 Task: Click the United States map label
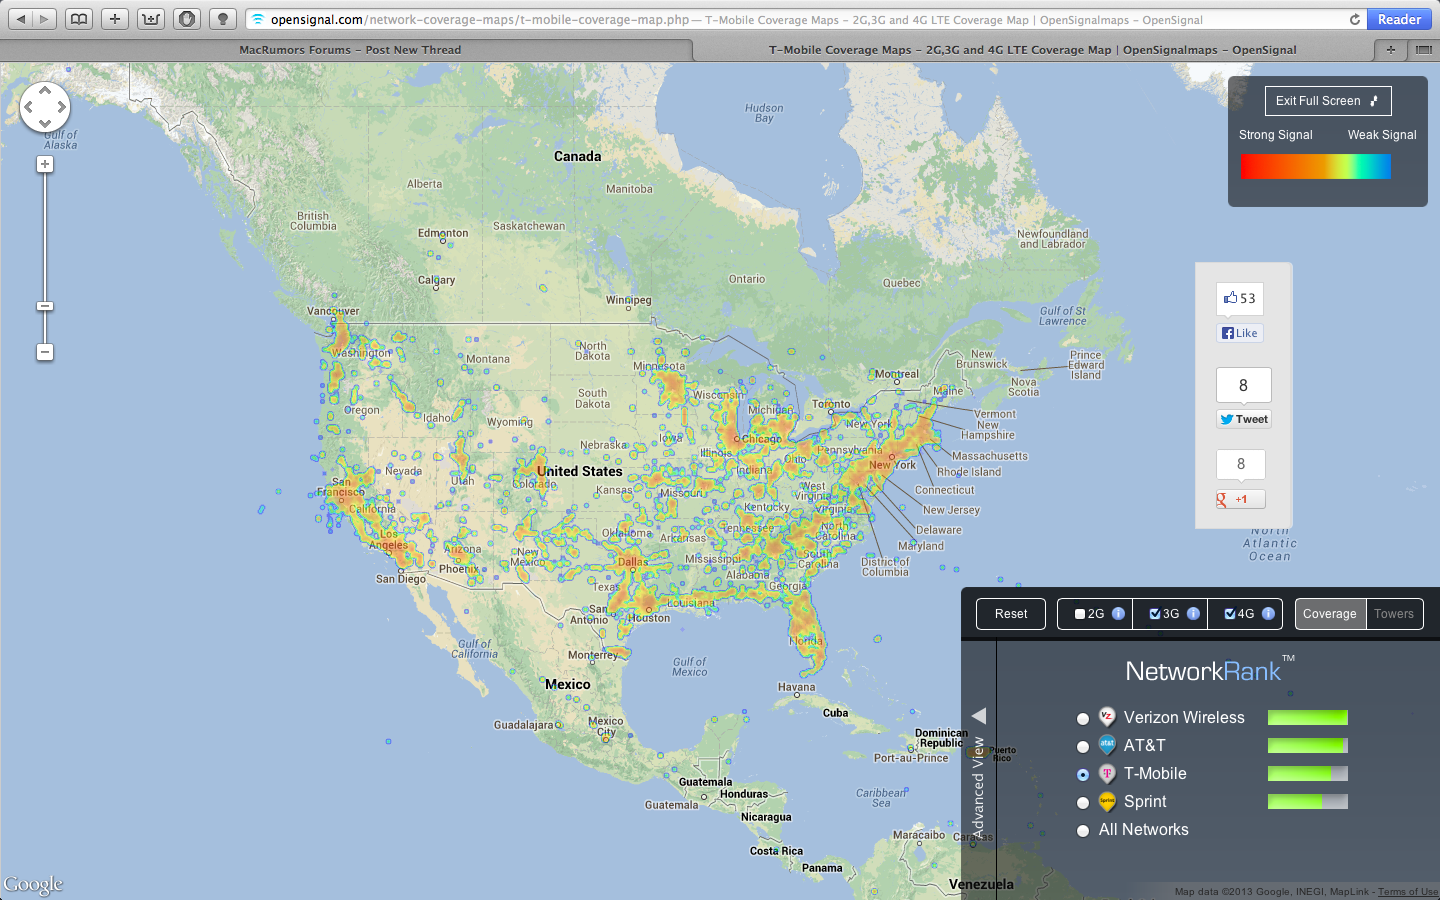[580, 471]
